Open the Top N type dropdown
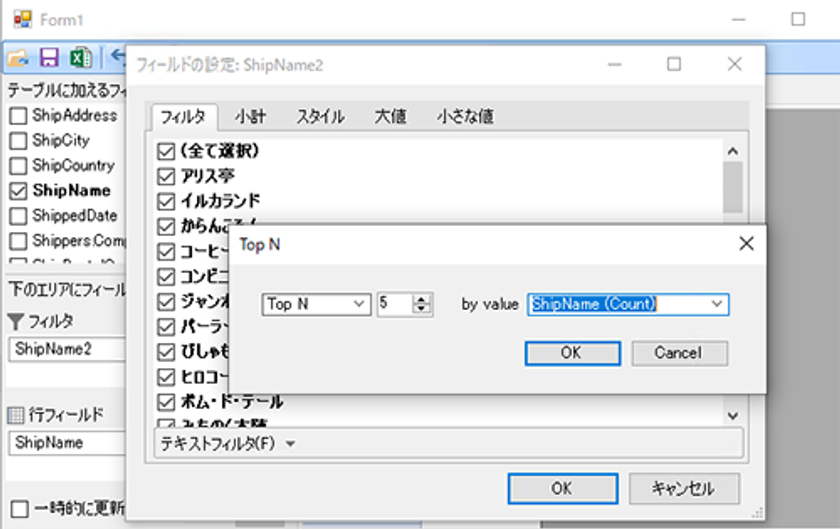840x529 pixels. tap(316, 304)
